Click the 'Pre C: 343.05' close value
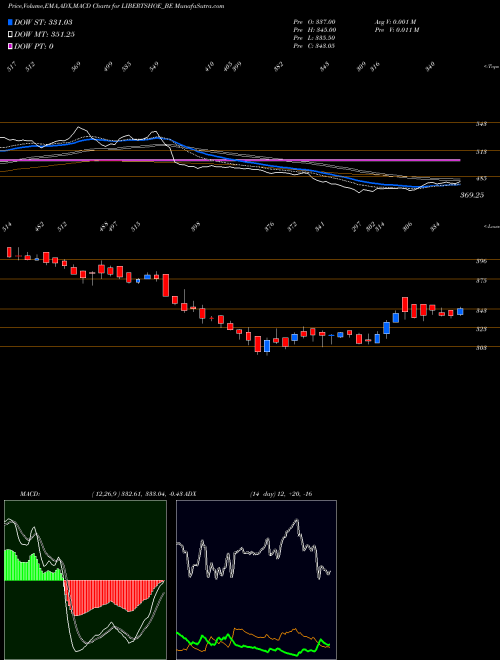500x660 pixels. 314,46
